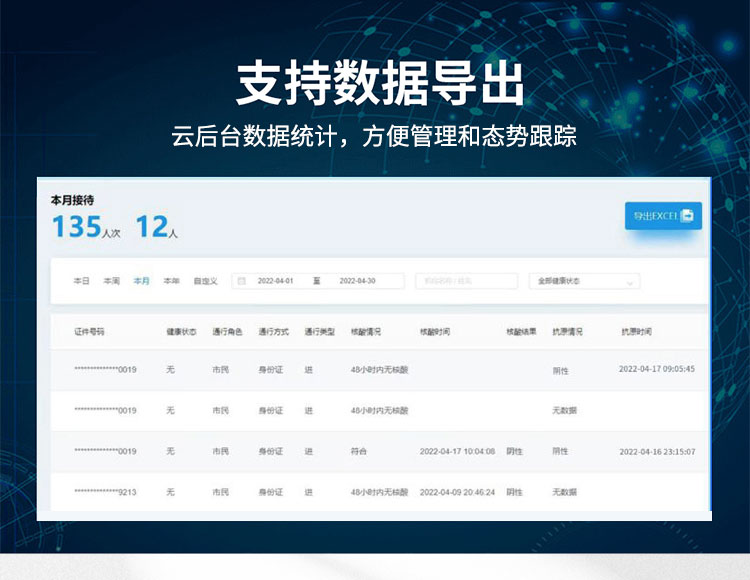Click the 抗原时间 column header
The image size is (750, 580).
(x=636, y=331)
